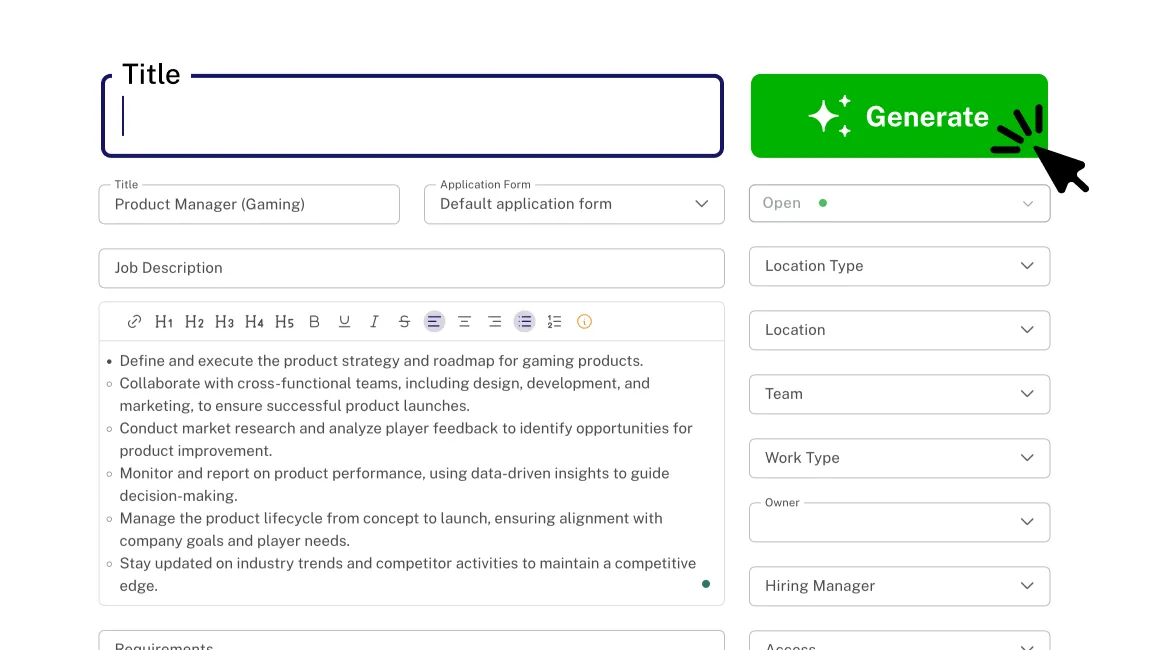The width and height of the screenshot is (1158, 650).
Task: Click the insert link icon
Action: click(134, 321)
